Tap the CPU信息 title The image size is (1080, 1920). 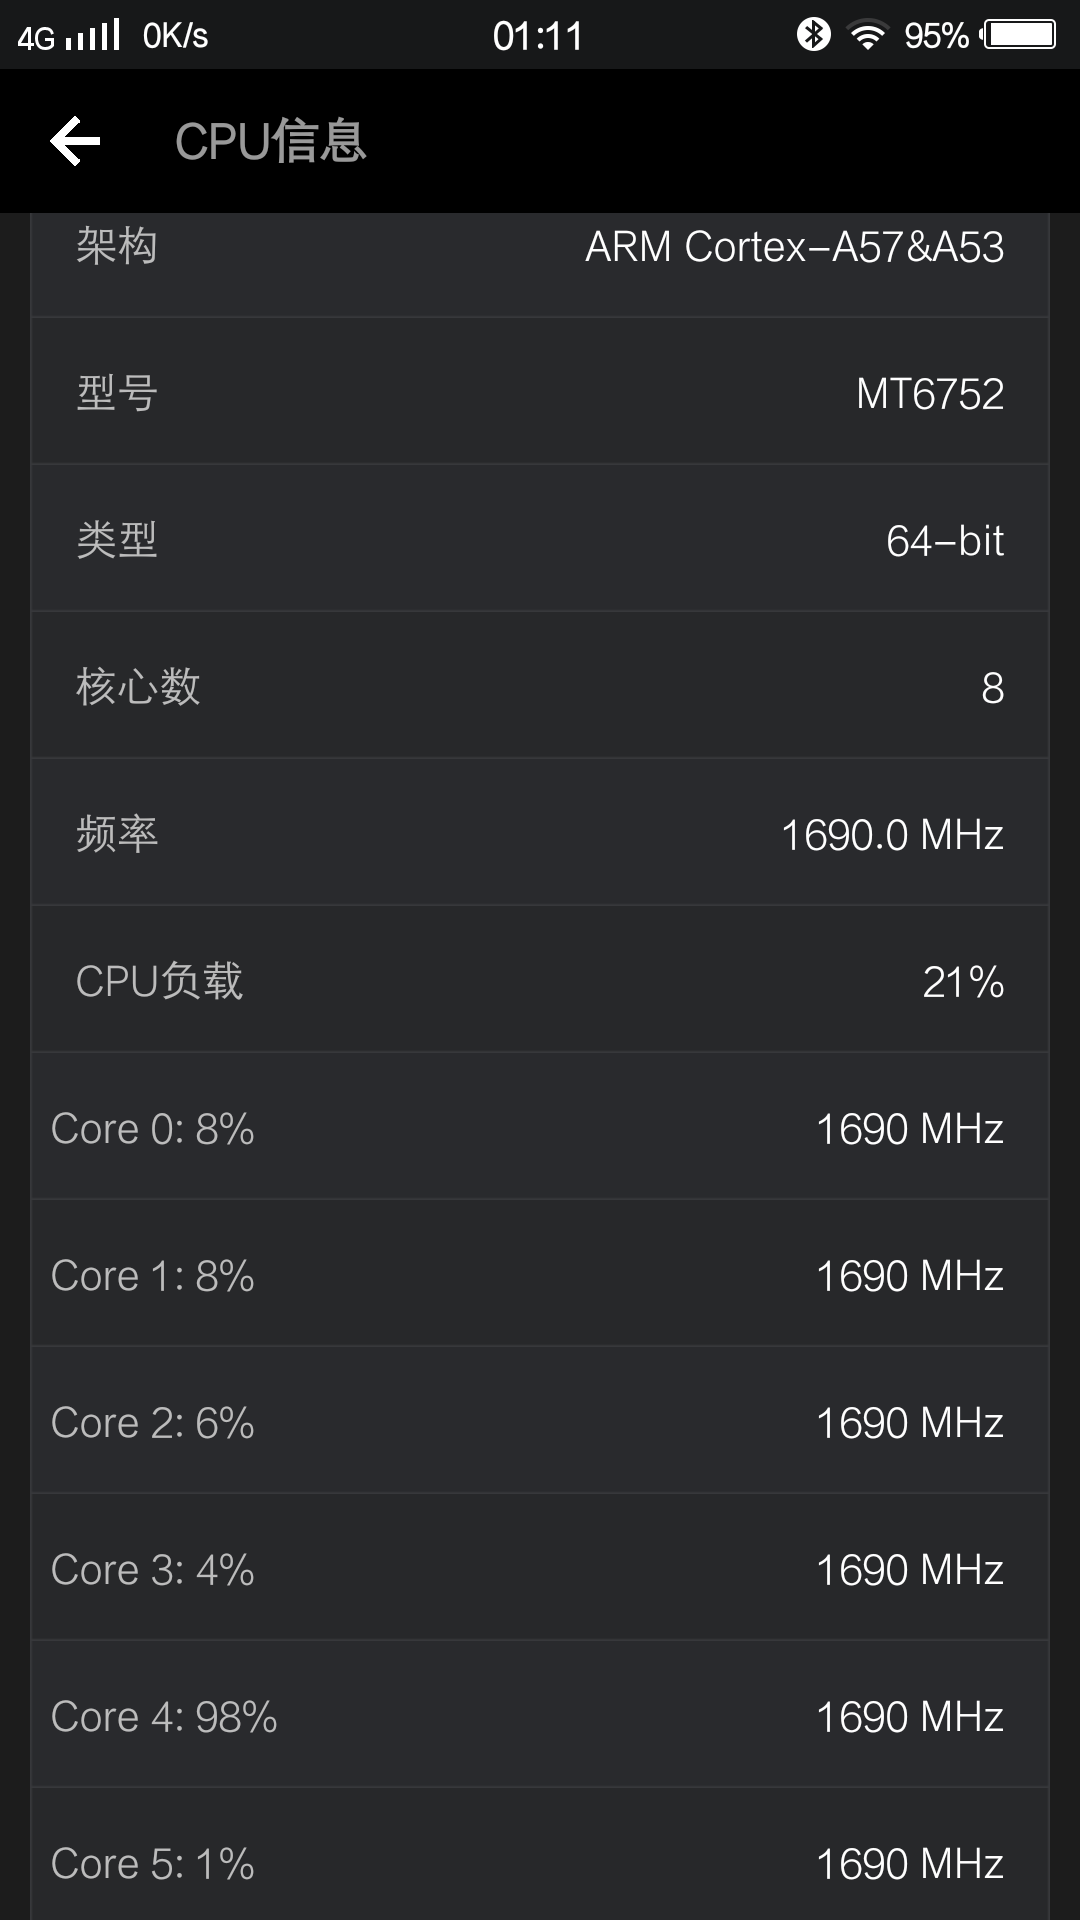click(270, 141)
